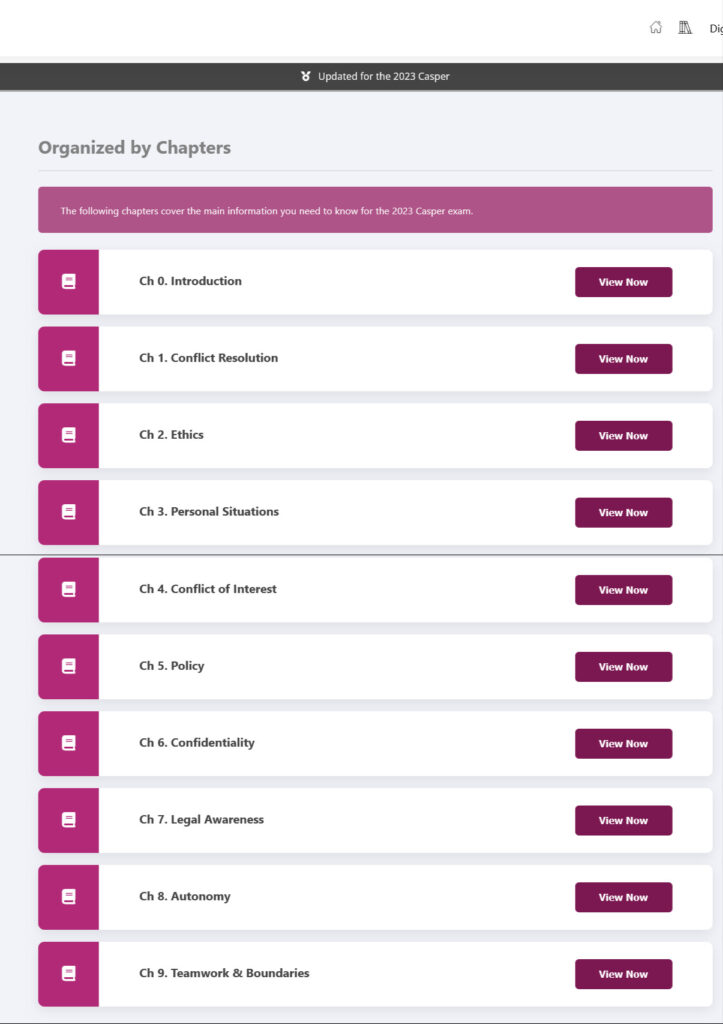Click the Ch 8. Autonomy title
Image resolution: width=723 pixels, height=1024 pixels.
pyautogui.click(x=185, y=896)
